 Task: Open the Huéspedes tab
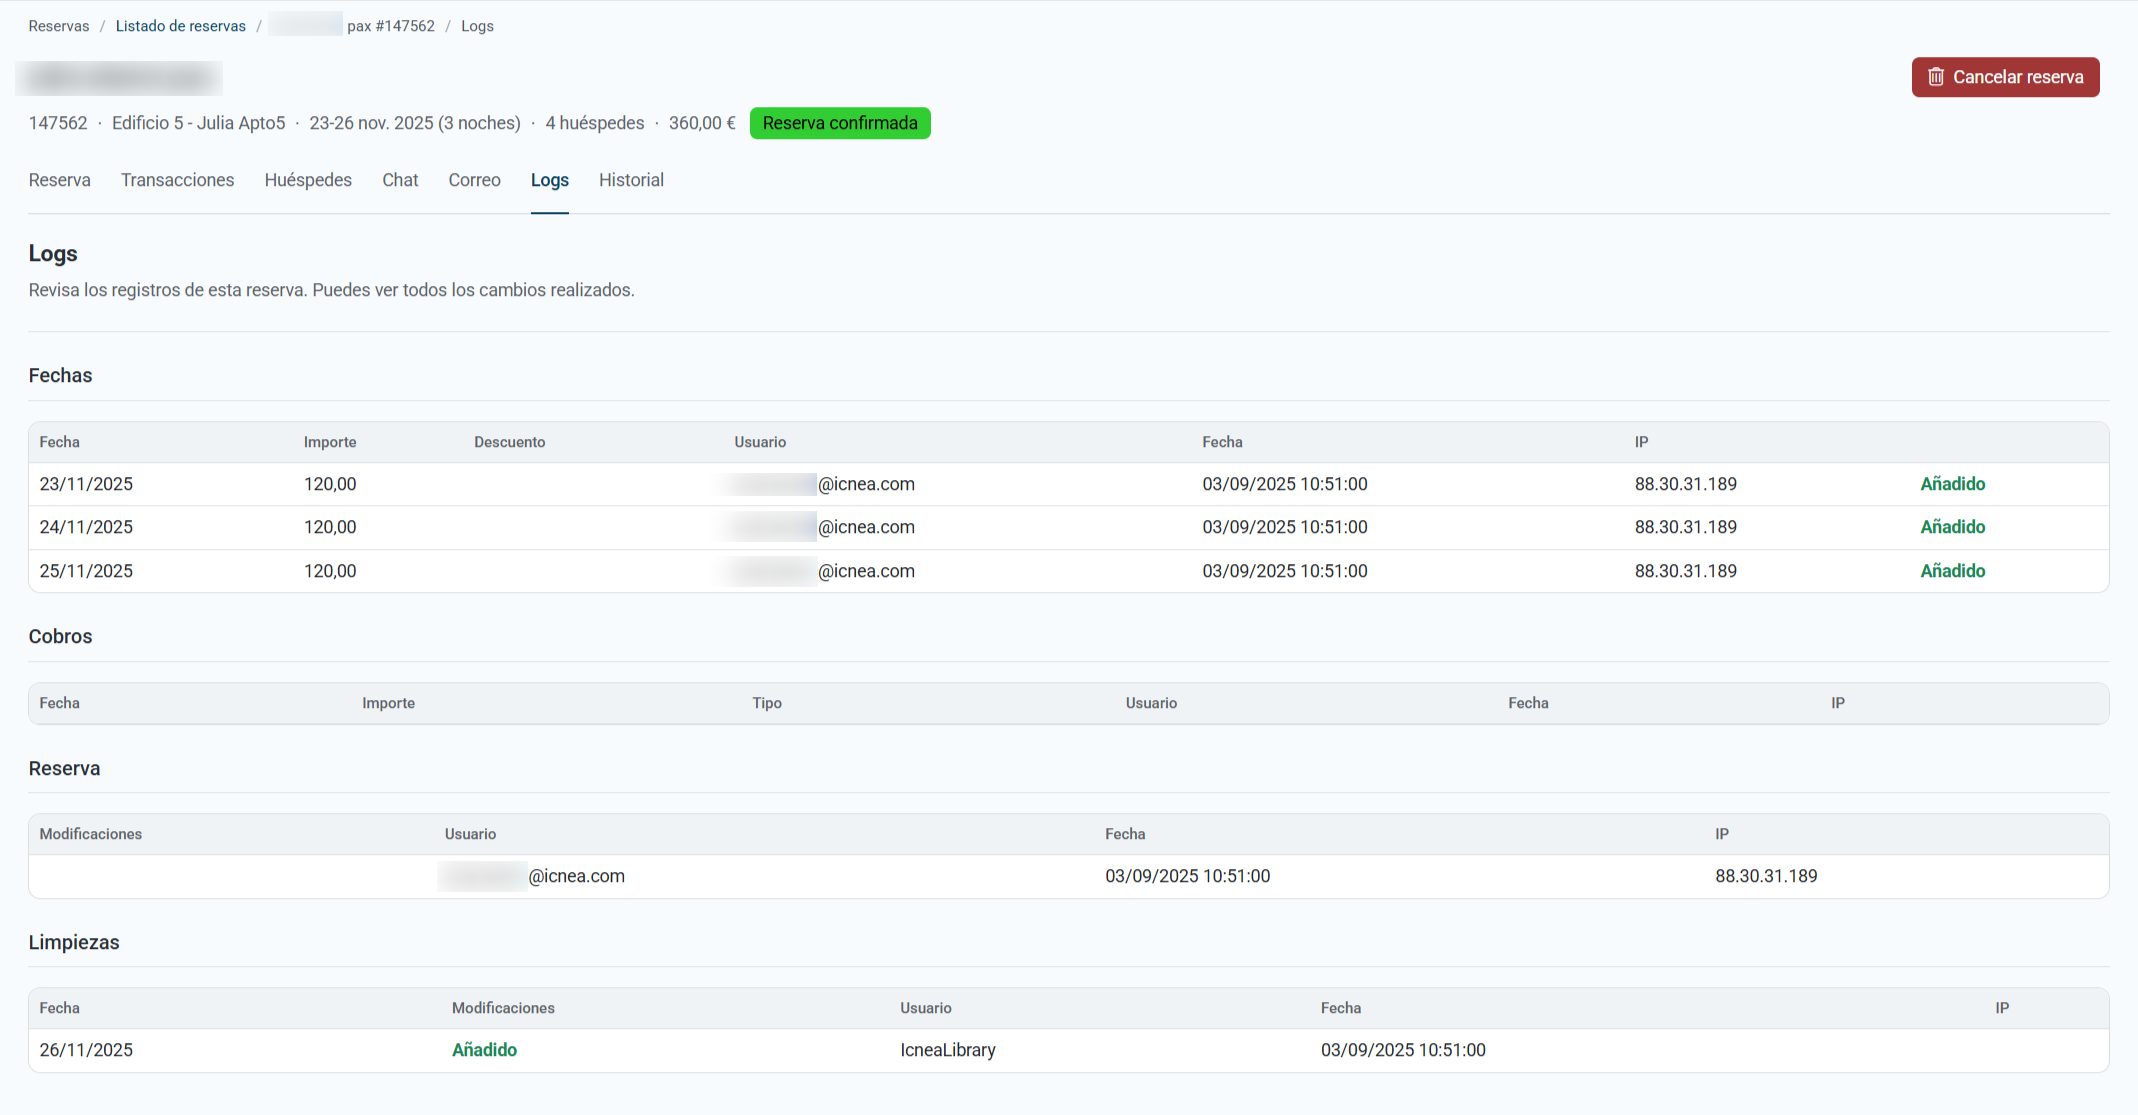click(308, 180)
